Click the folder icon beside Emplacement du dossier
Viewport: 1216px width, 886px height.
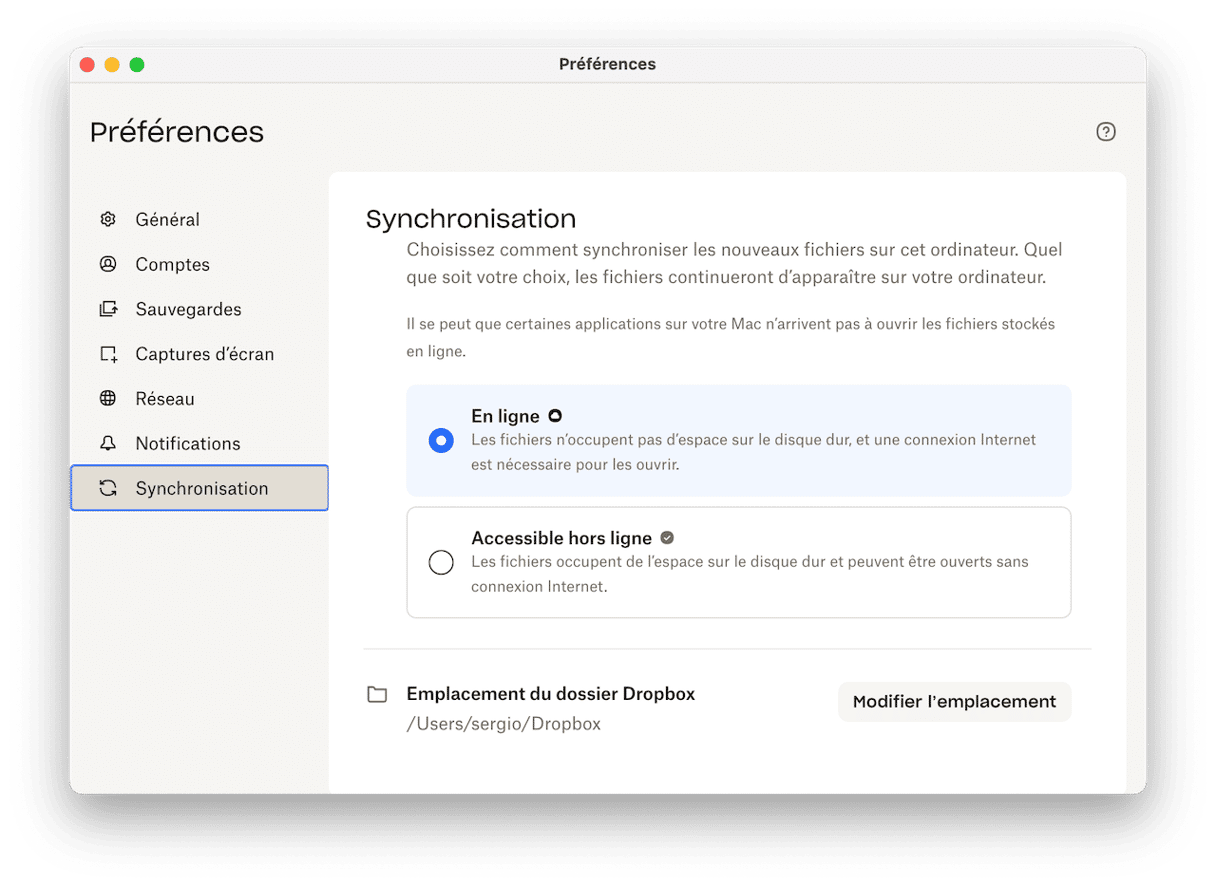click(377, 695)
